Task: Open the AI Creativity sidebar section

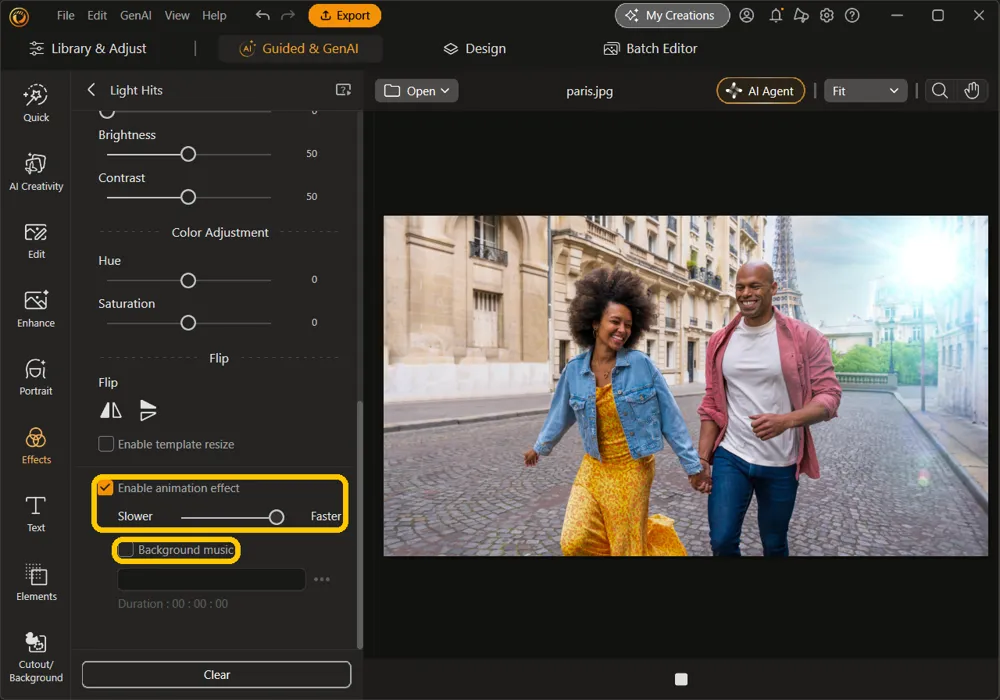Action: click(36, 172)
